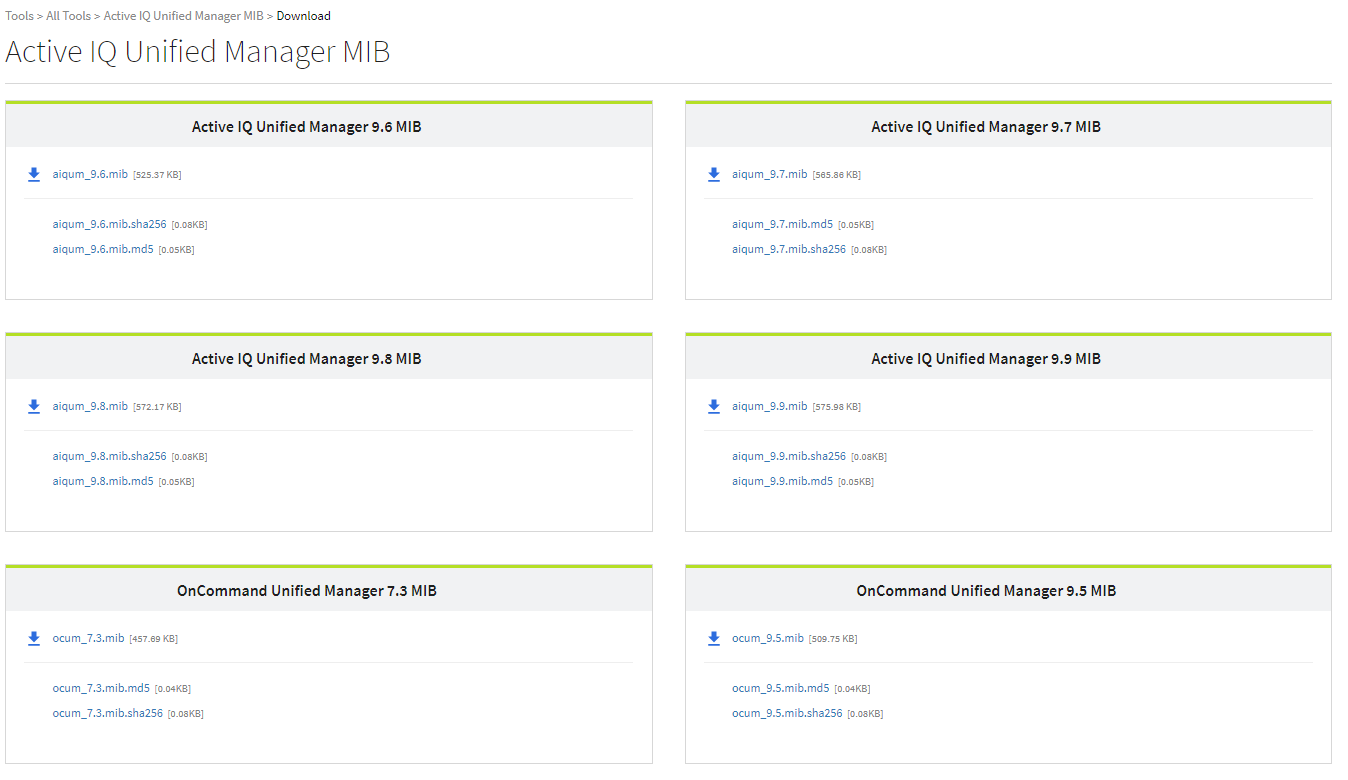Open the aiqum_9.7.mib.md5 file link
Image resolution: width=1348 pixels, height=780 pixels.
click(x=782, y=224)
